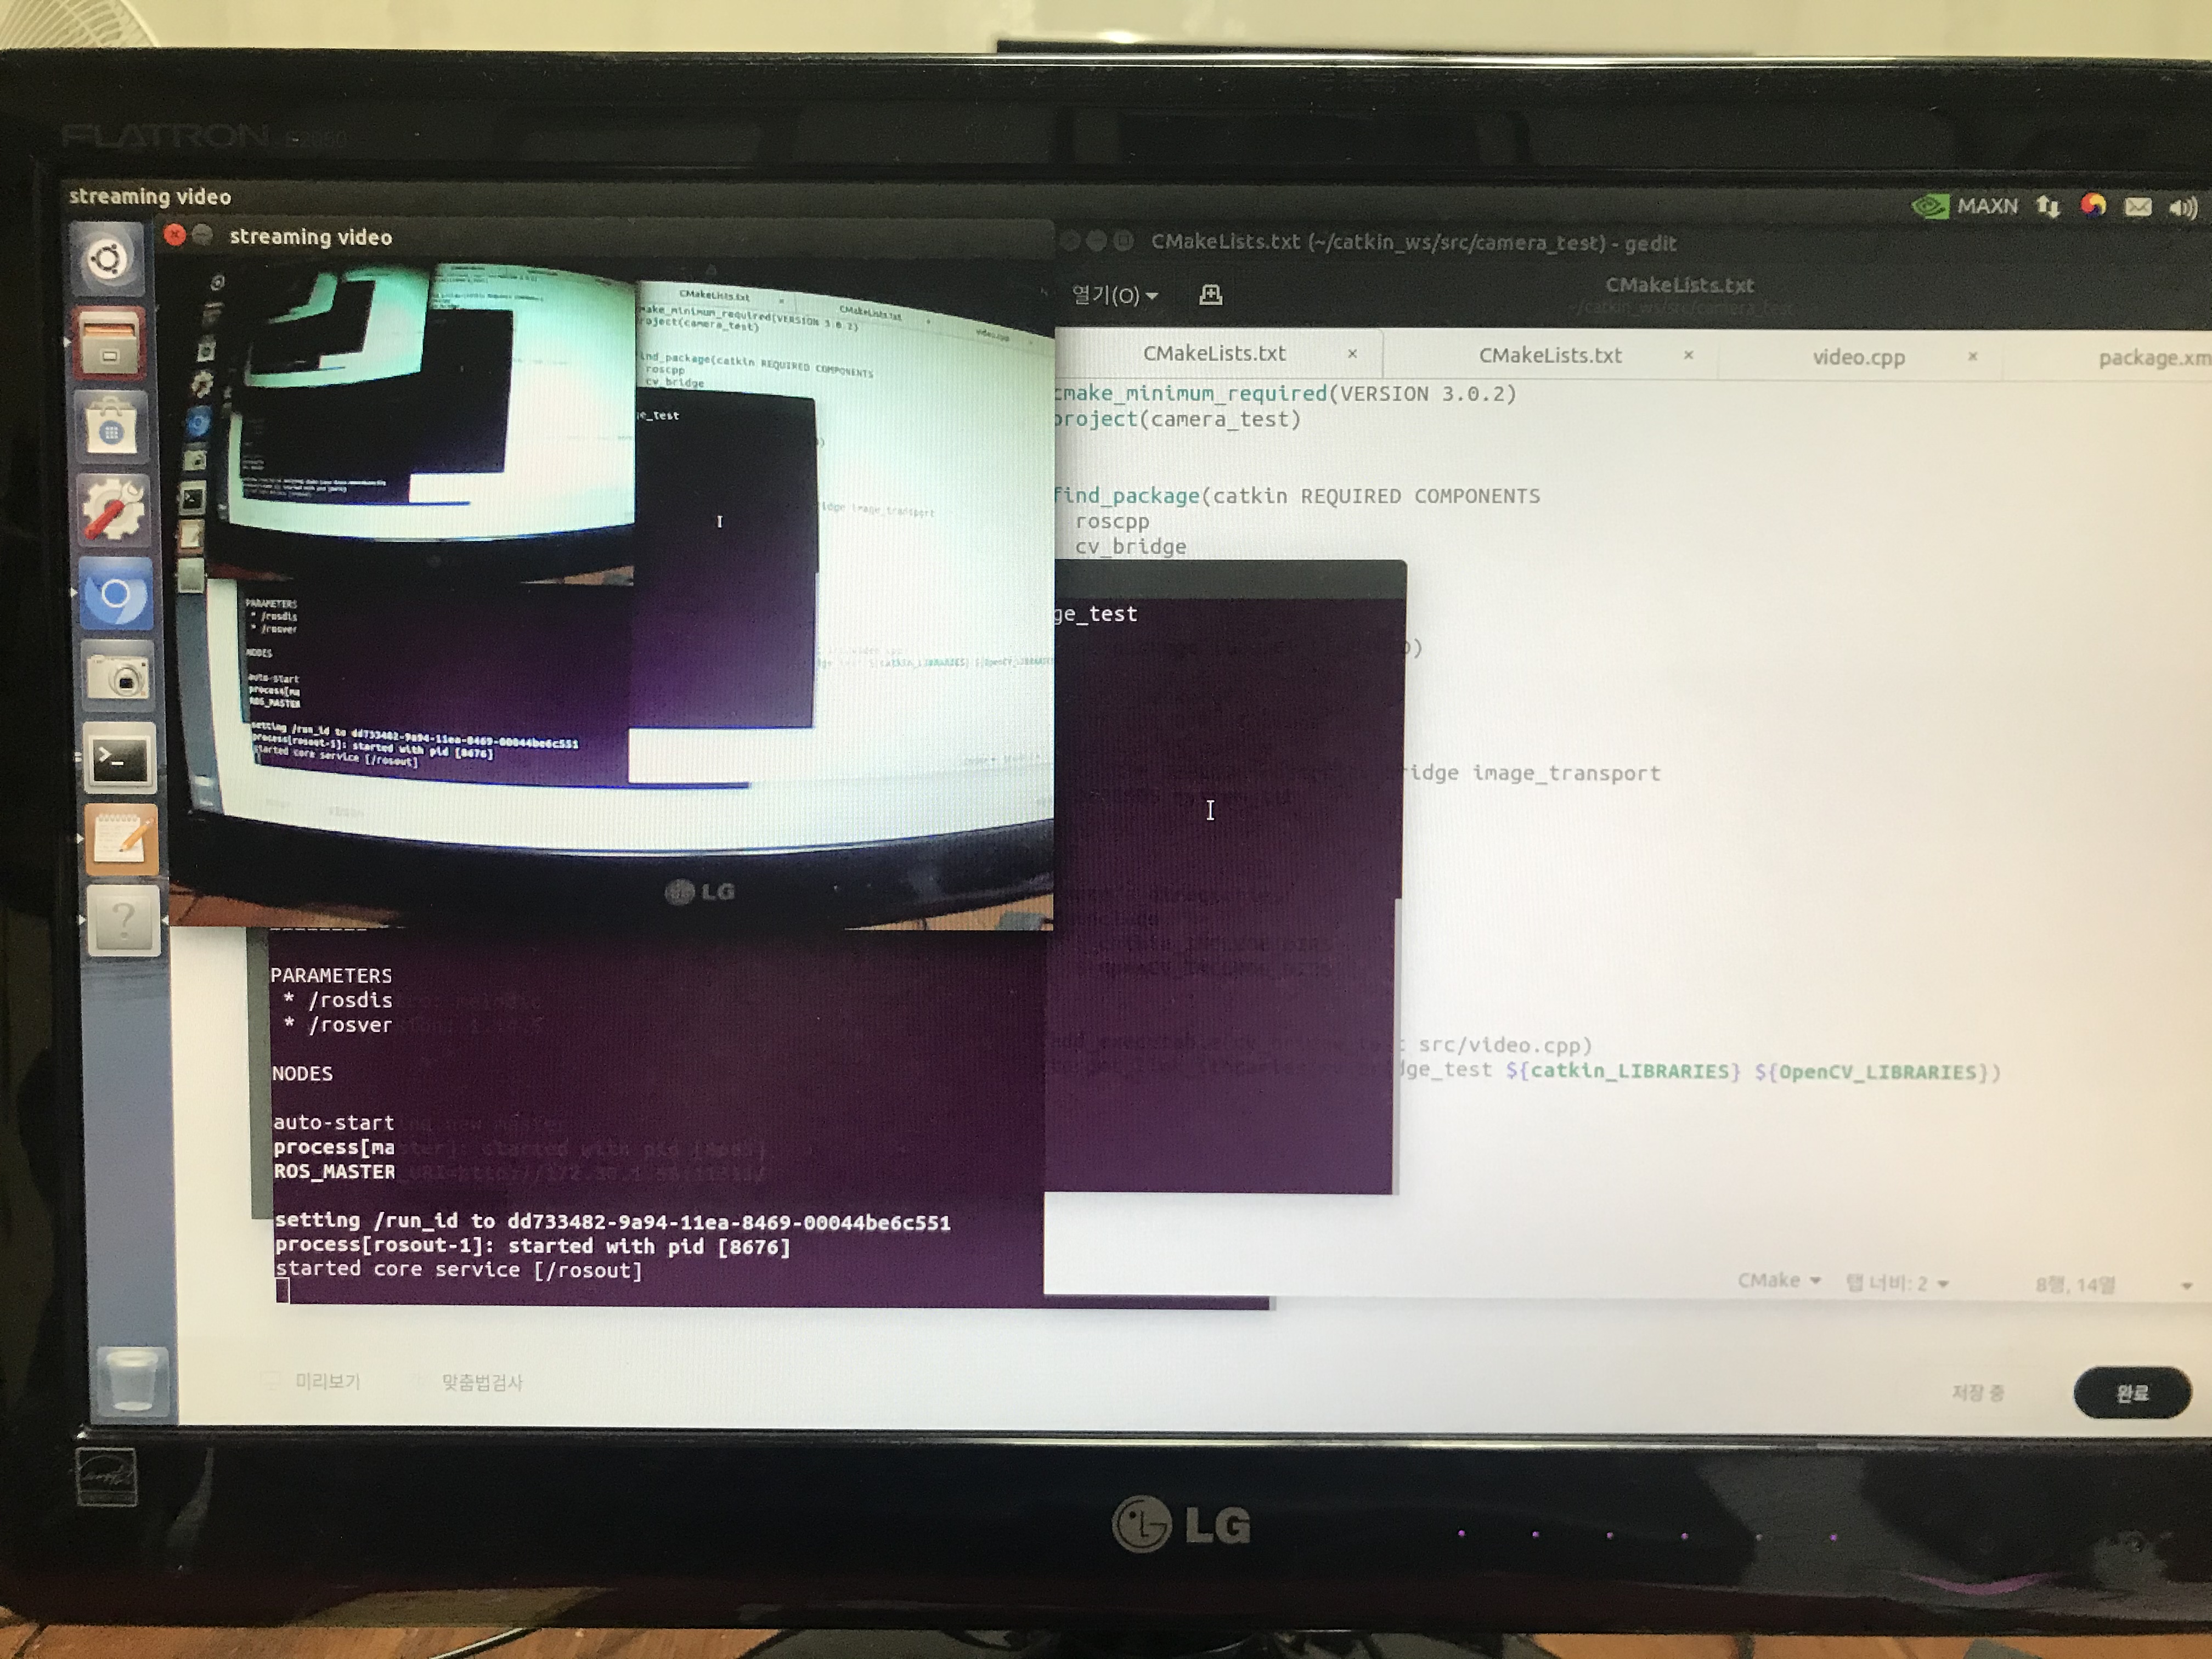This screenshot has width=2212, height=1659.
Task: Expand the 열기(O) open dropdown
Action: (1114, 295)
